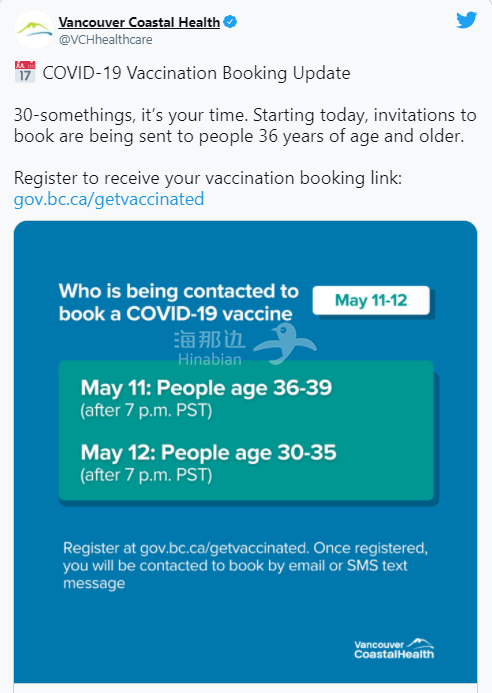Click the Hinabian bird watermark logo
Screen dimensions: 492x693
285,343
